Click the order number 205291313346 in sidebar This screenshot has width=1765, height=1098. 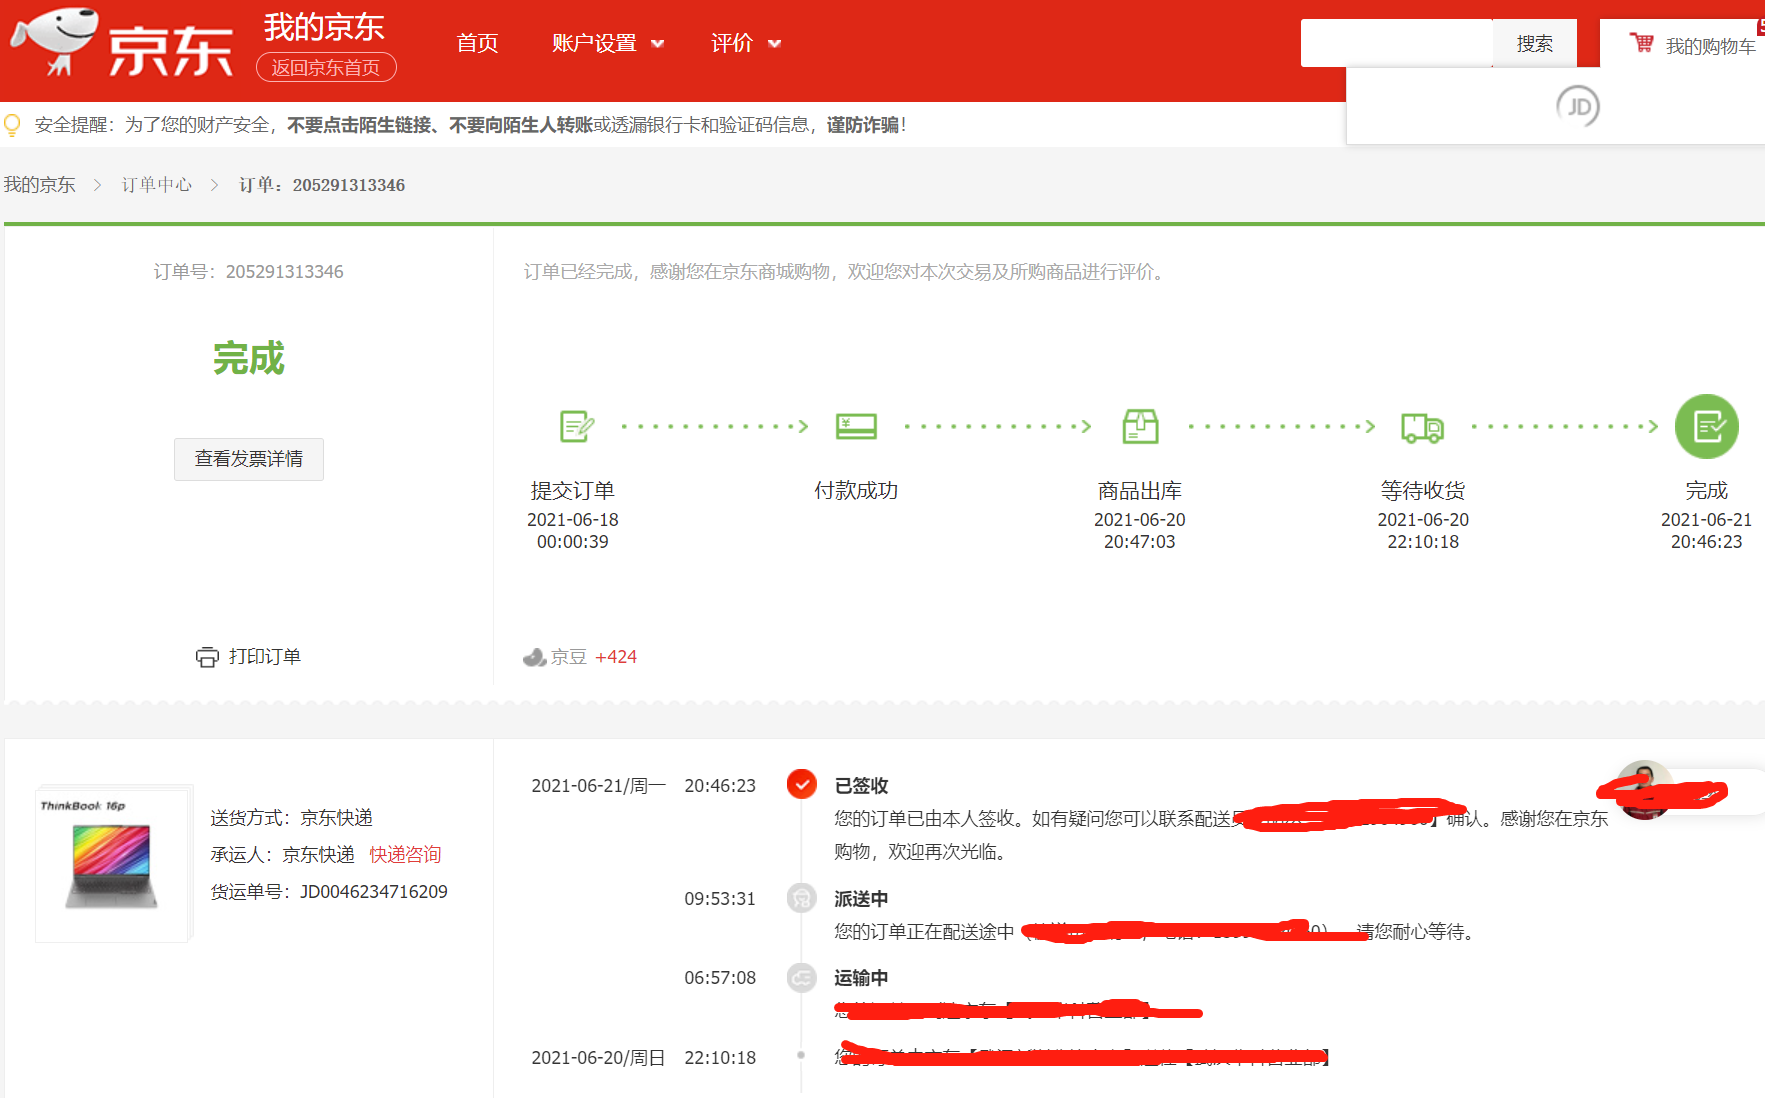[285, 272]
